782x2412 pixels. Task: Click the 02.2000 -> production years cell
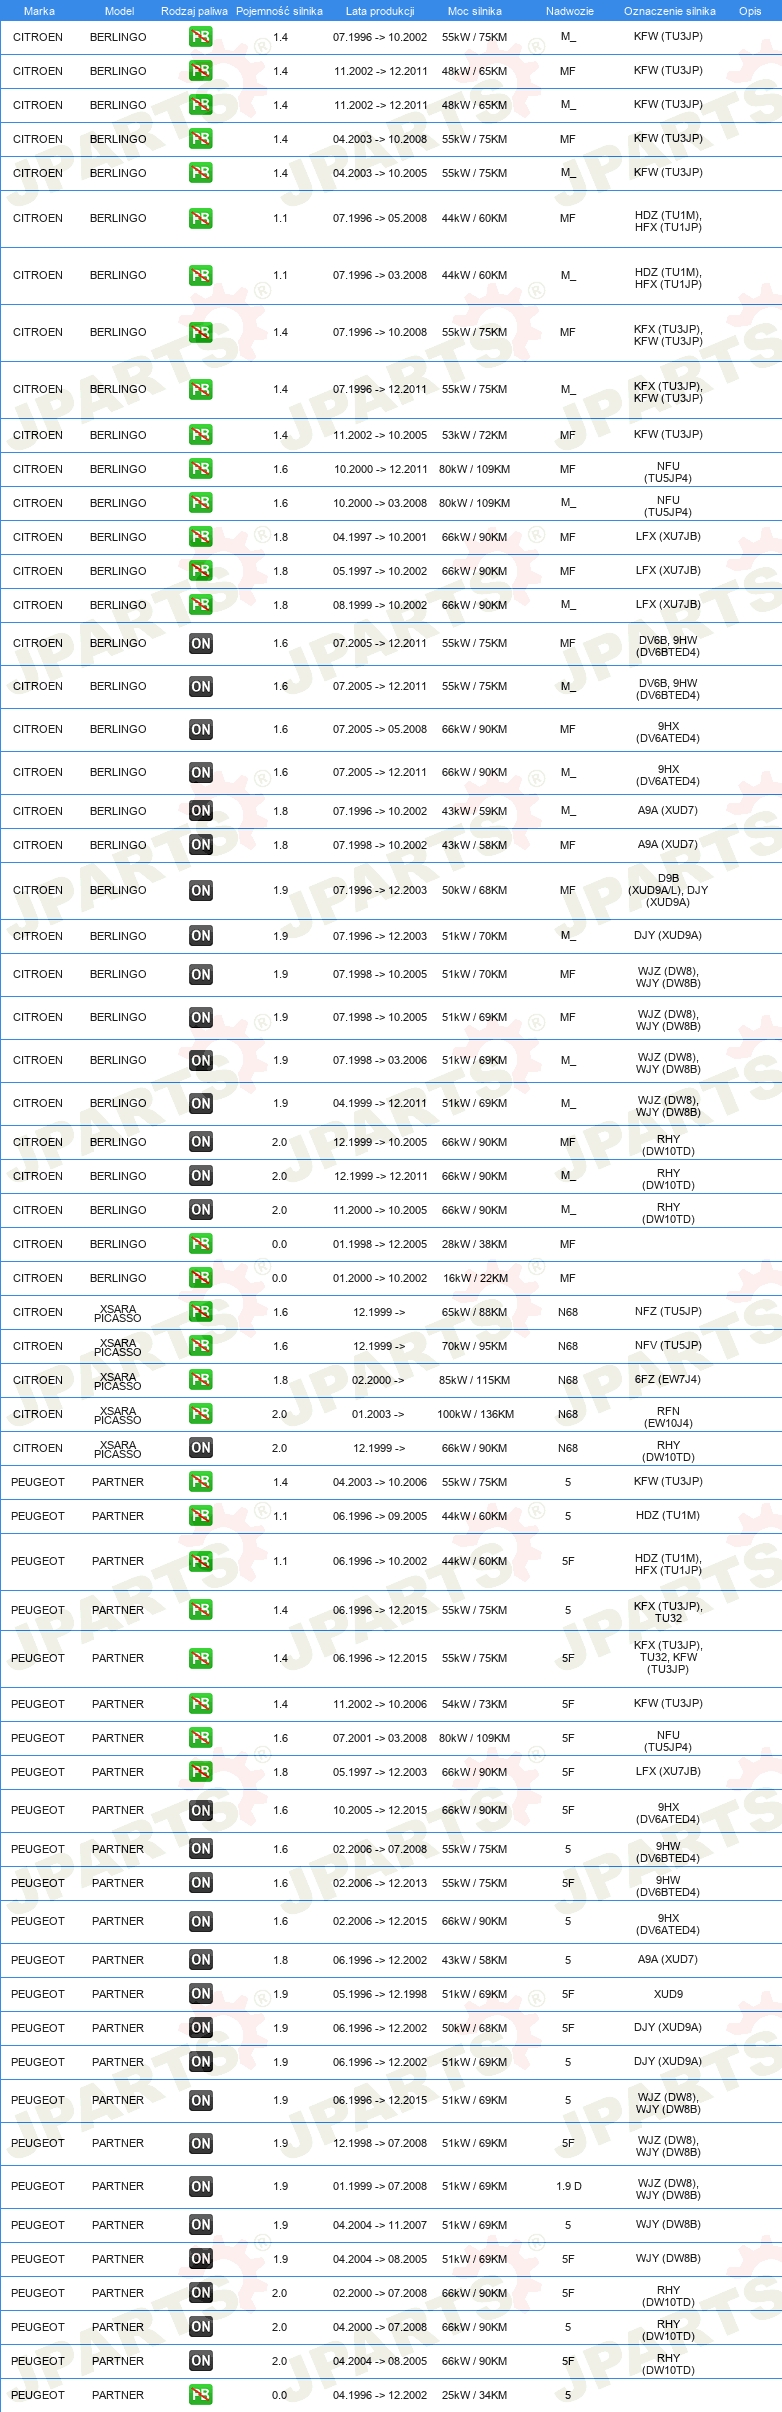pos(378,1380)
